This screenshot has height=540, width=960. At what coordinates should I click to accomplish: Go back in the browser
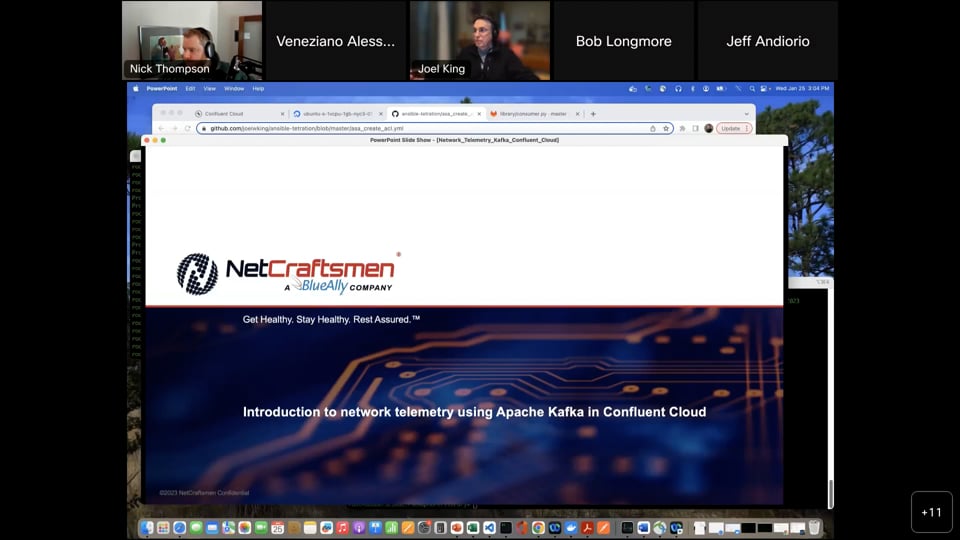pos(161,129)
